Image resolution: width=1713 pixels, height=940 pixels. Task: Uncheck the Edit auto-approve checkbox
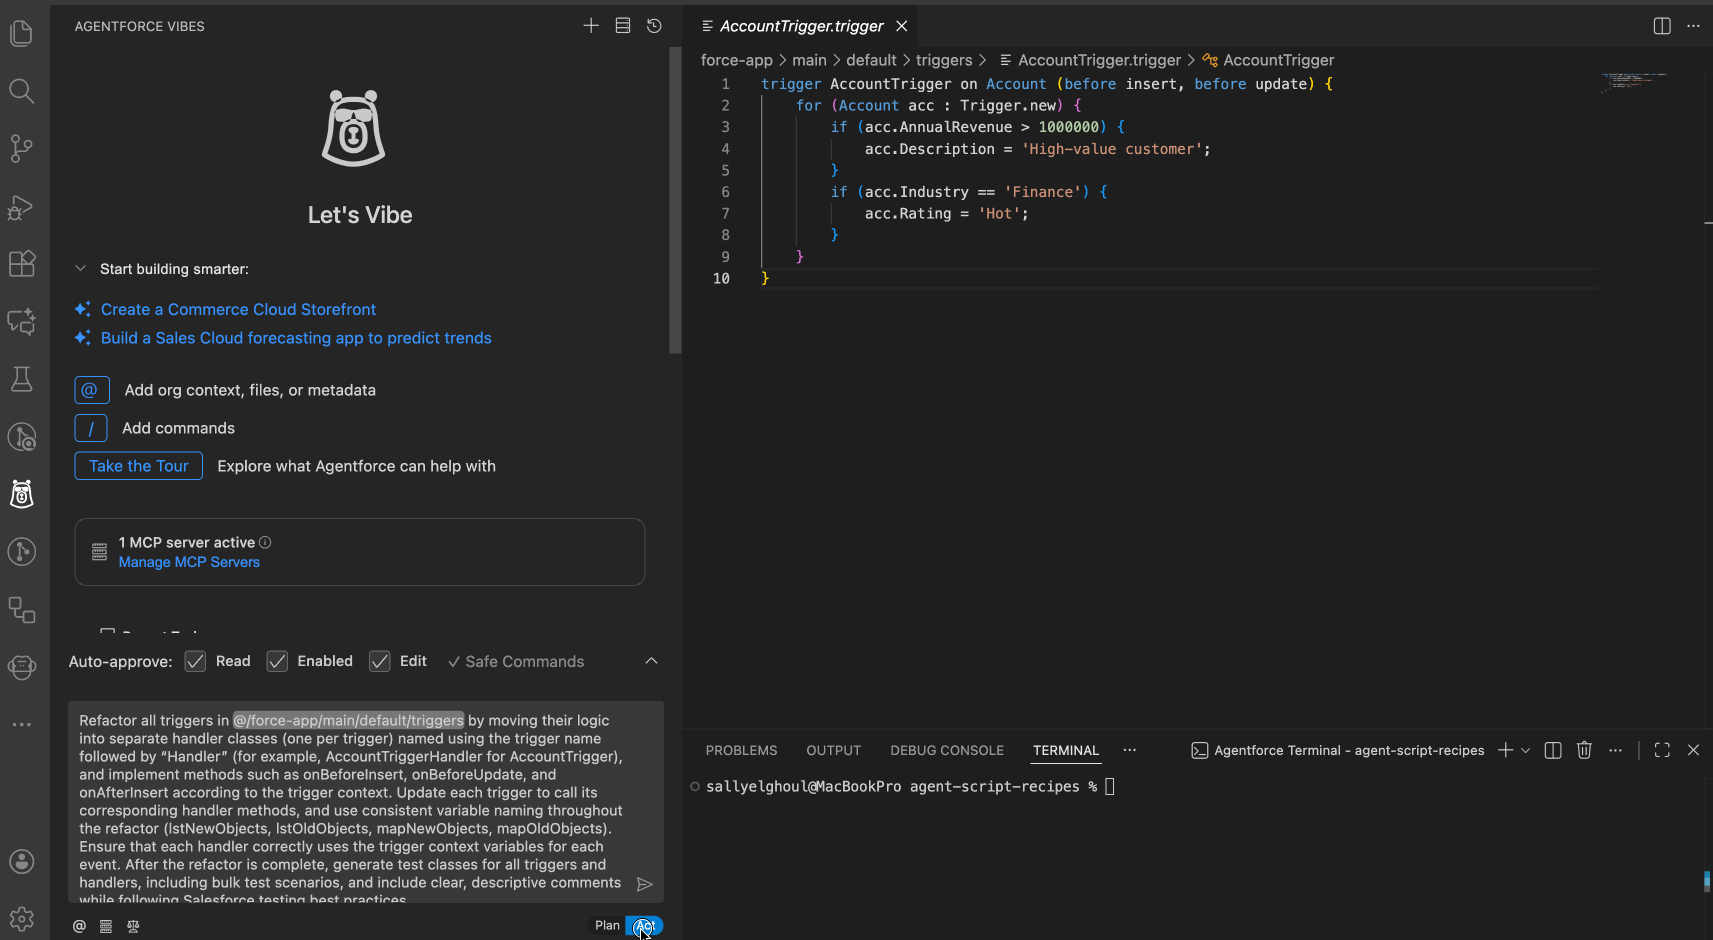point(380,661)
